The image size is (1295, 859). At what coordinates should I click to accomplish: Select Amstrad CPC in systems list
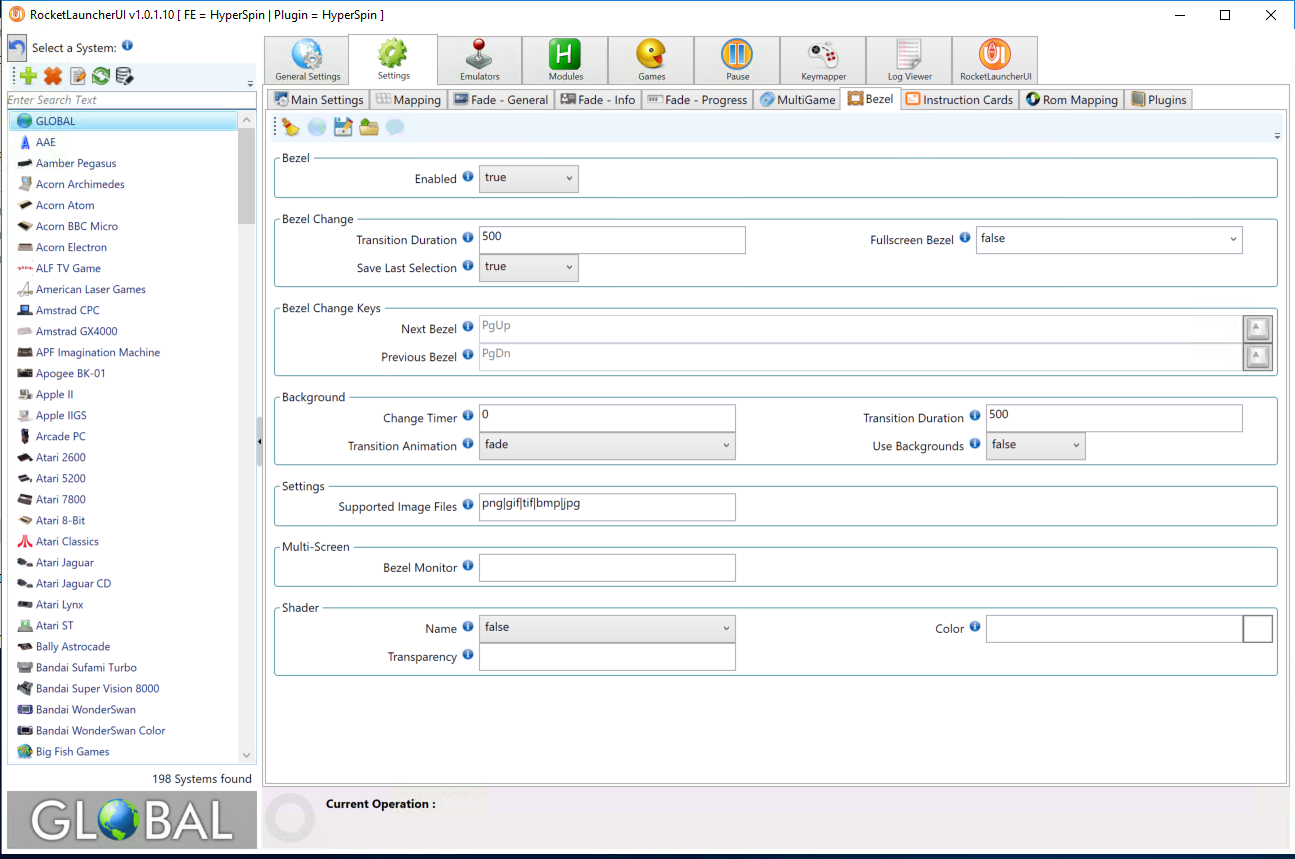(x=123, y=310)
